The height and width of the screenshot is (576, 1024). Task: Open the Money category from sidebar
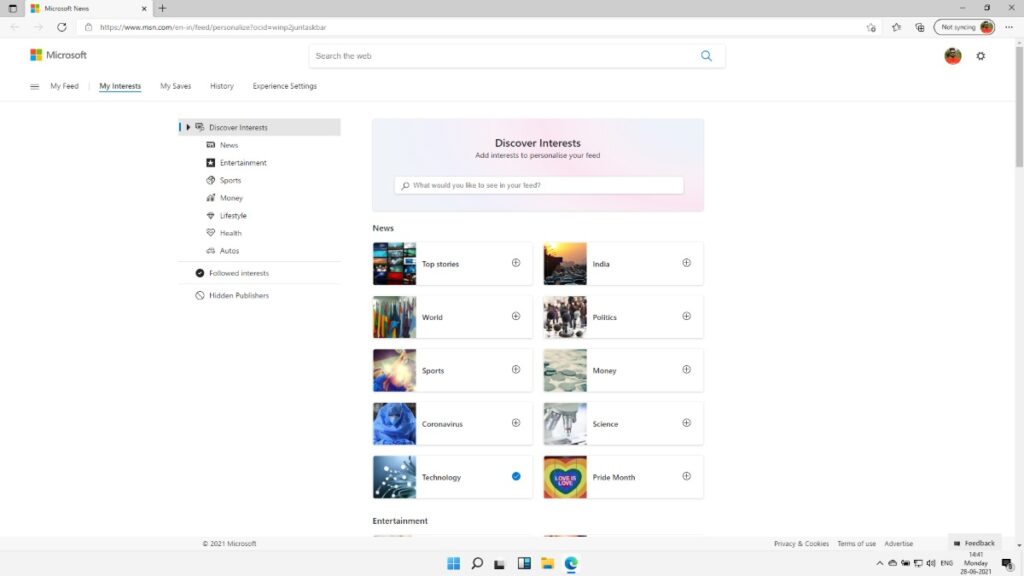210,198
